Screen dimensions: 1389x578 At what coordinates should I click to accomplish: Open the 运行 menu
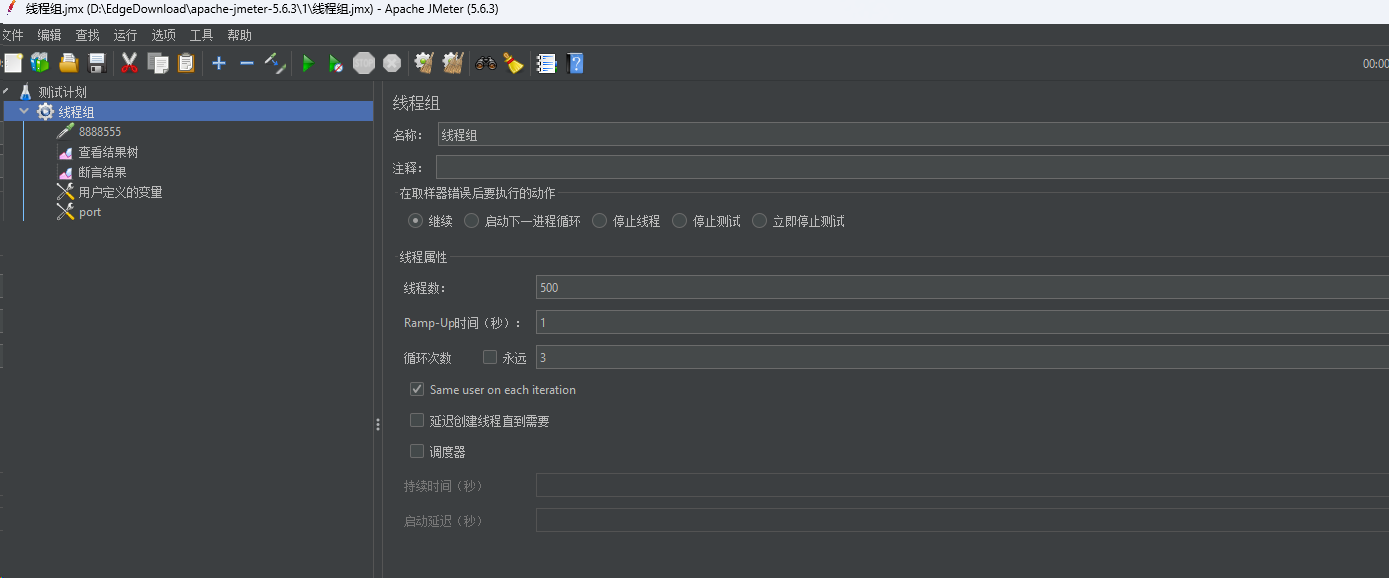tap(125, 35)
